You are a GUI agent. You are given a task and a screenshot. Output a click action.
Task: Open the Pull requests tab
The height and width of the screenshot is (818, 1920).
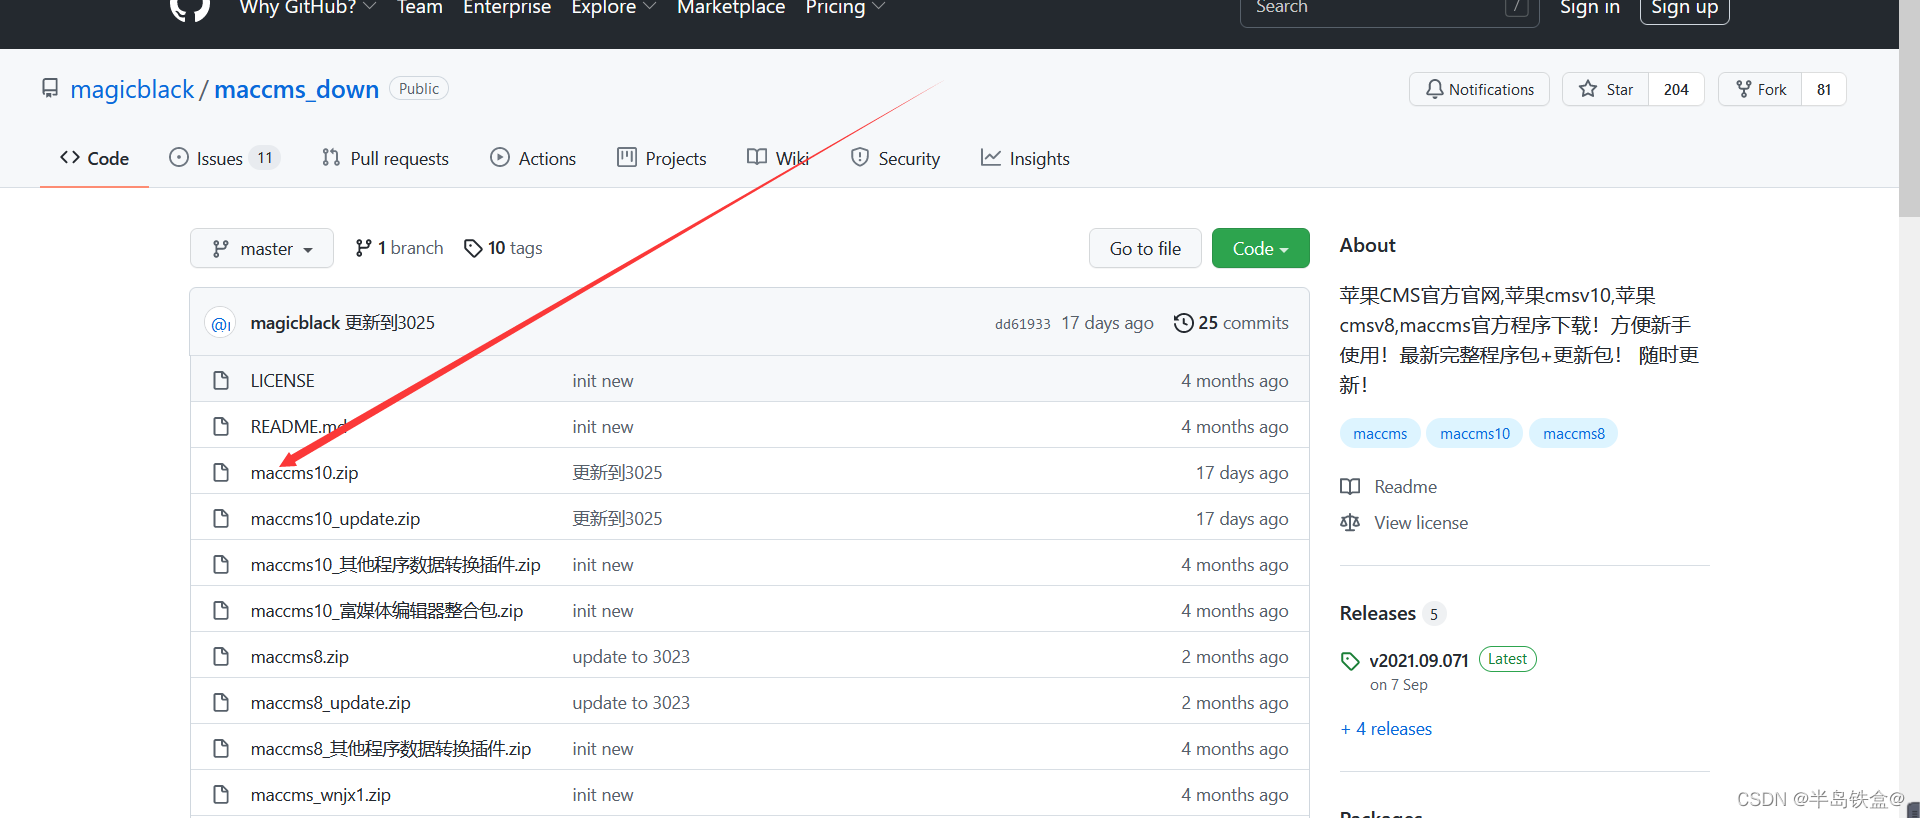pos(385,158)
